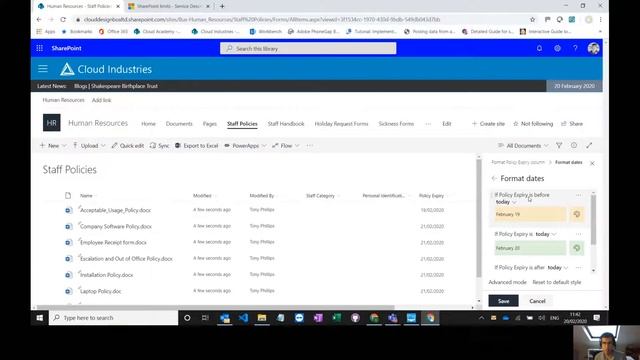
Task: Click the Cloud Industries triangle logo
Action: (x=67, y=69)
